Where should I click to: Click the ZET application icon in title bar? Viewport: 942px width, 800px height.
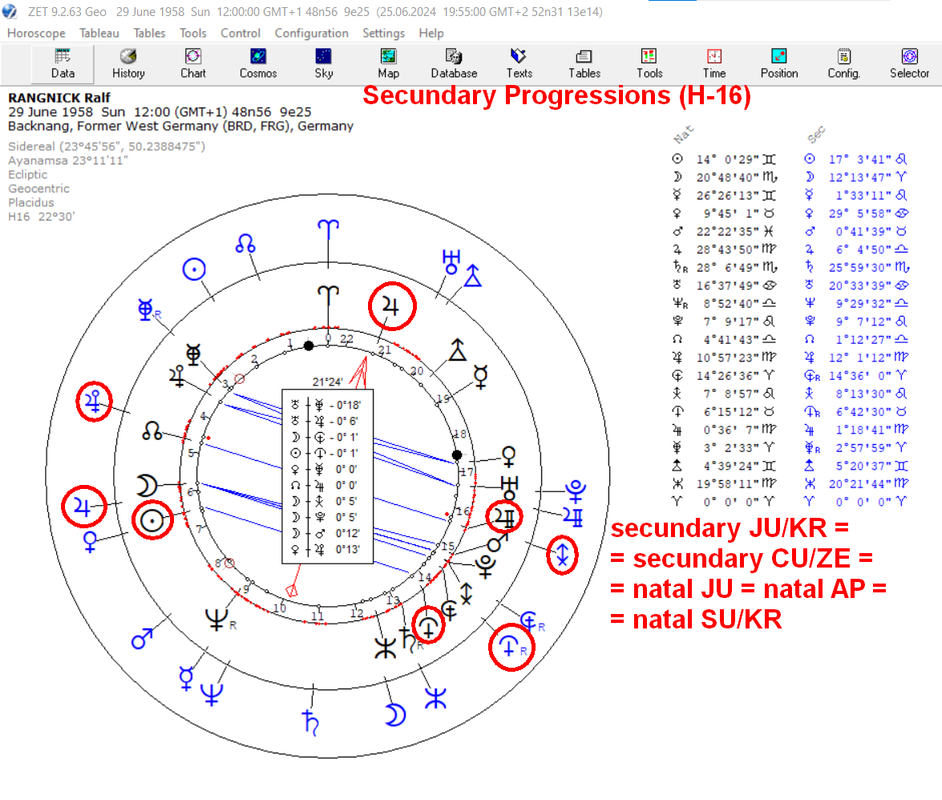coord(10,11)
